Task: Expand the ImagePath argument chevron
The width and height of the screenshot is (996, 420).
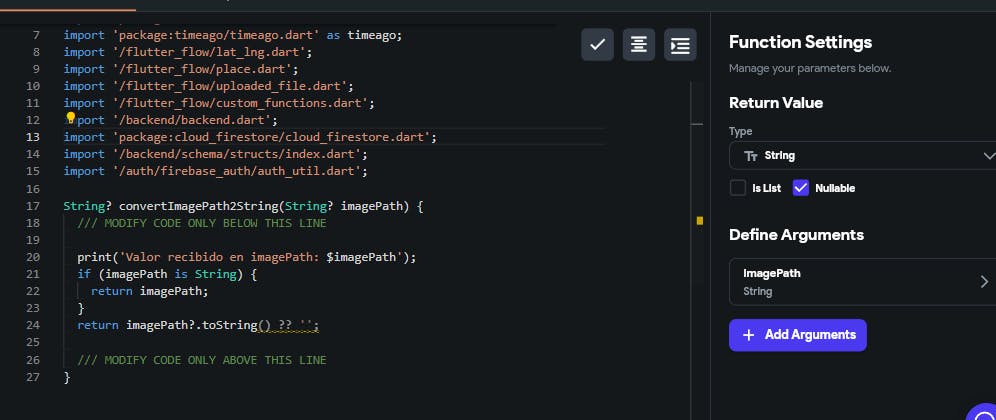Action: pos(984,282)
